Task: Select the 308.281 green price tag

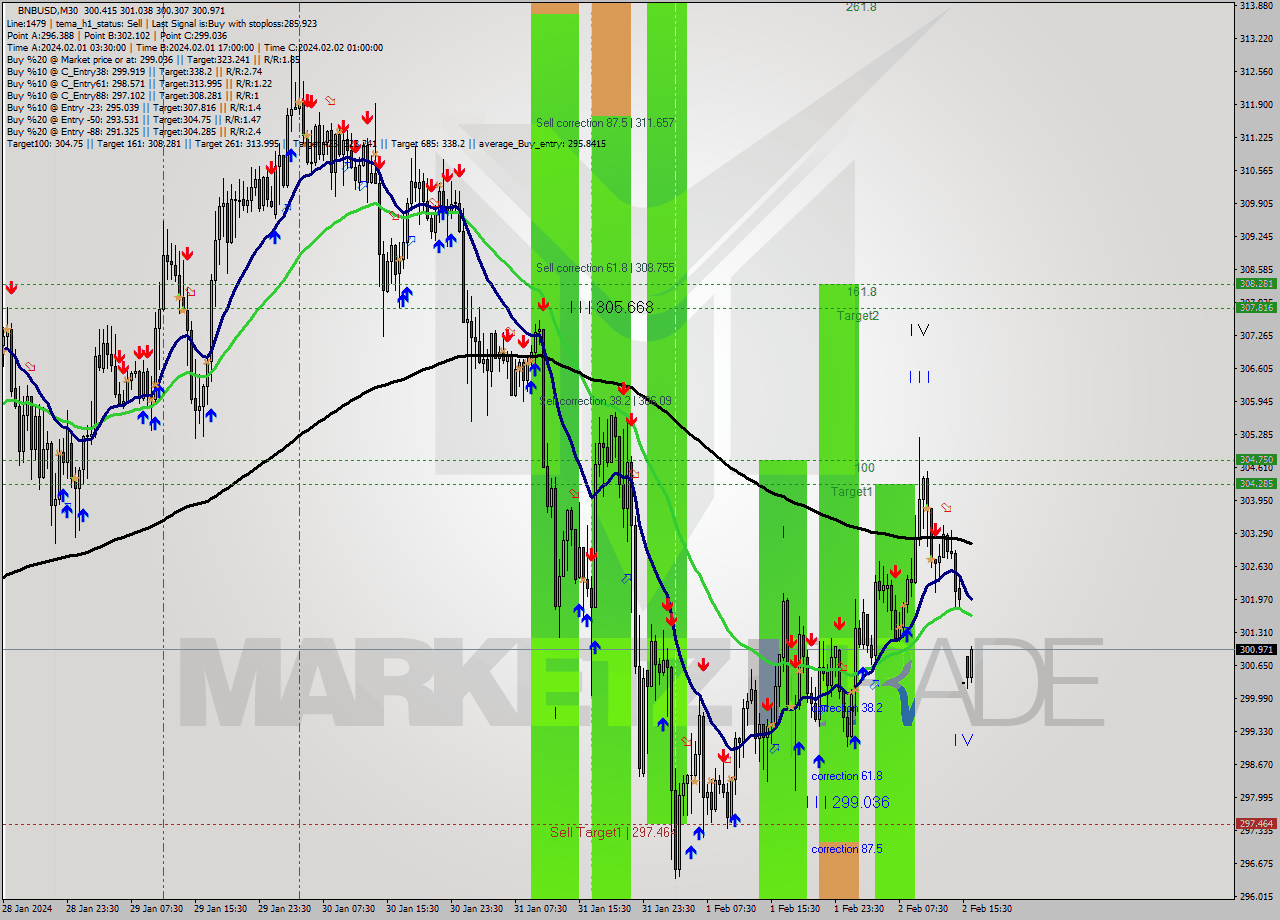Action: tap(1256, 284)
